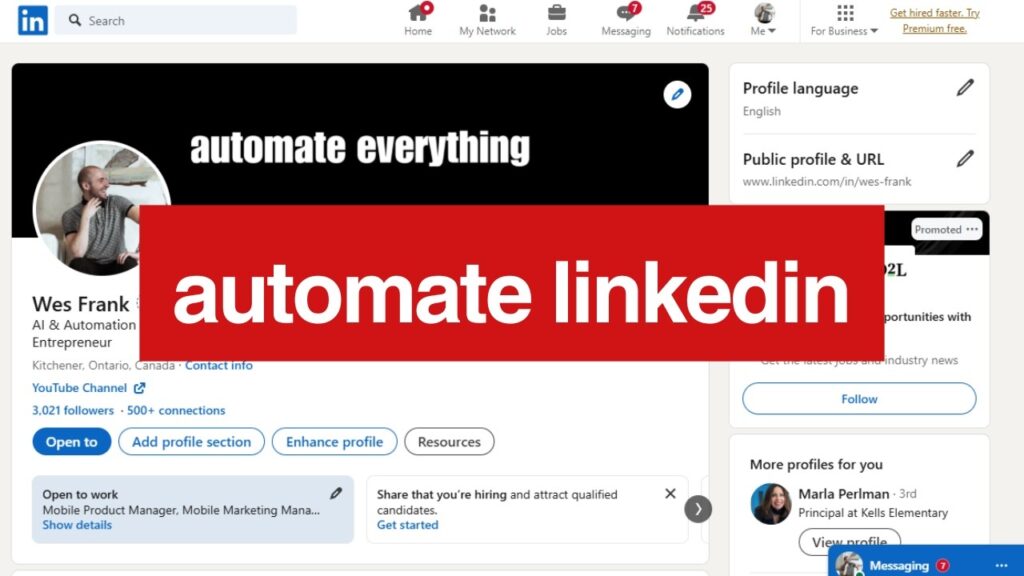This screenshot has width=1024, height=576.
Task: Click the Open to button
Action: tap(71, 442)
